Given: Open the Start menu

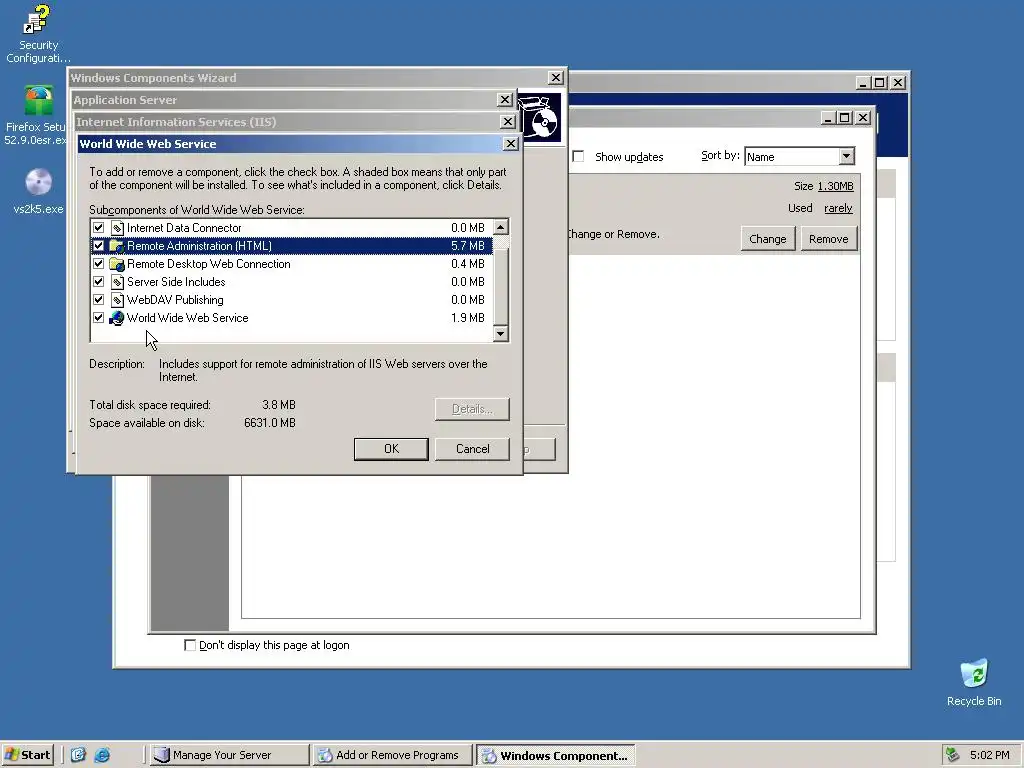Looking at the screenshot, I should click(27, 755).
